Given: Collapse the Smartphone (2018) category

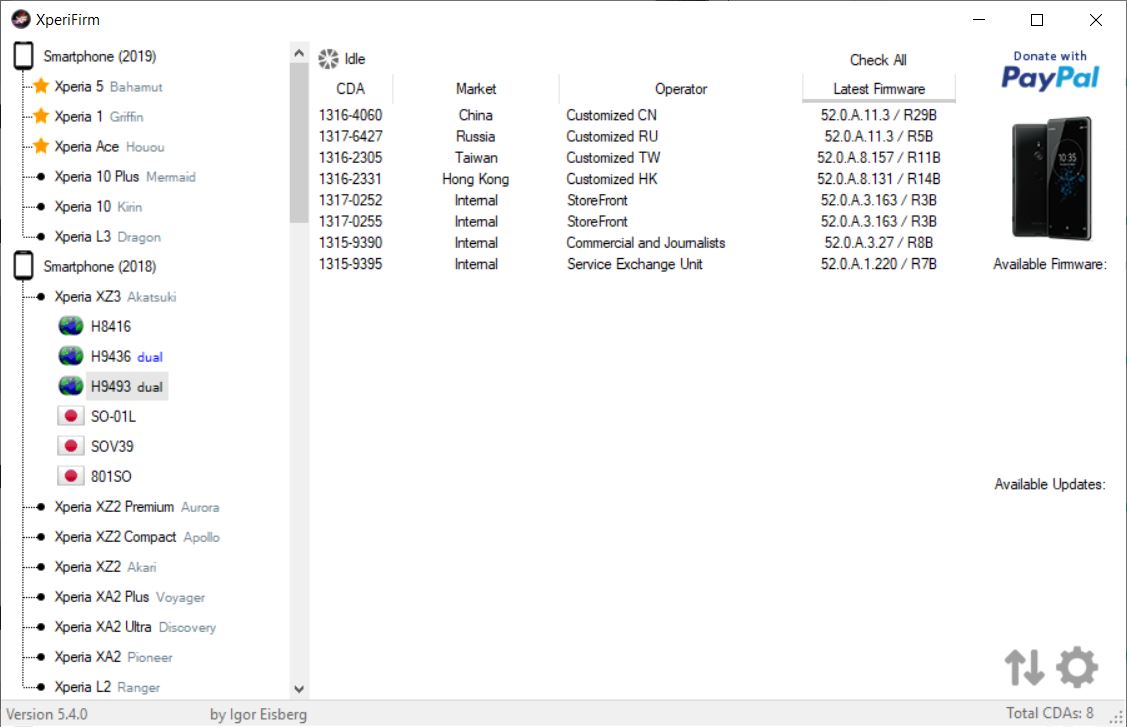Looking at the screenshot, I should [23, 267].
